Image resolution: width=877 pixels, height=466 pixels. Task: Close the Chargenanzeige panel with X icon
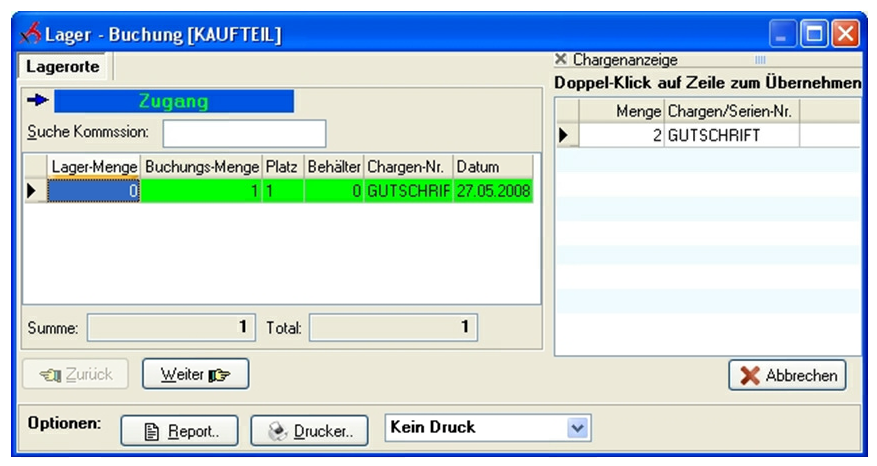point(561,60)
